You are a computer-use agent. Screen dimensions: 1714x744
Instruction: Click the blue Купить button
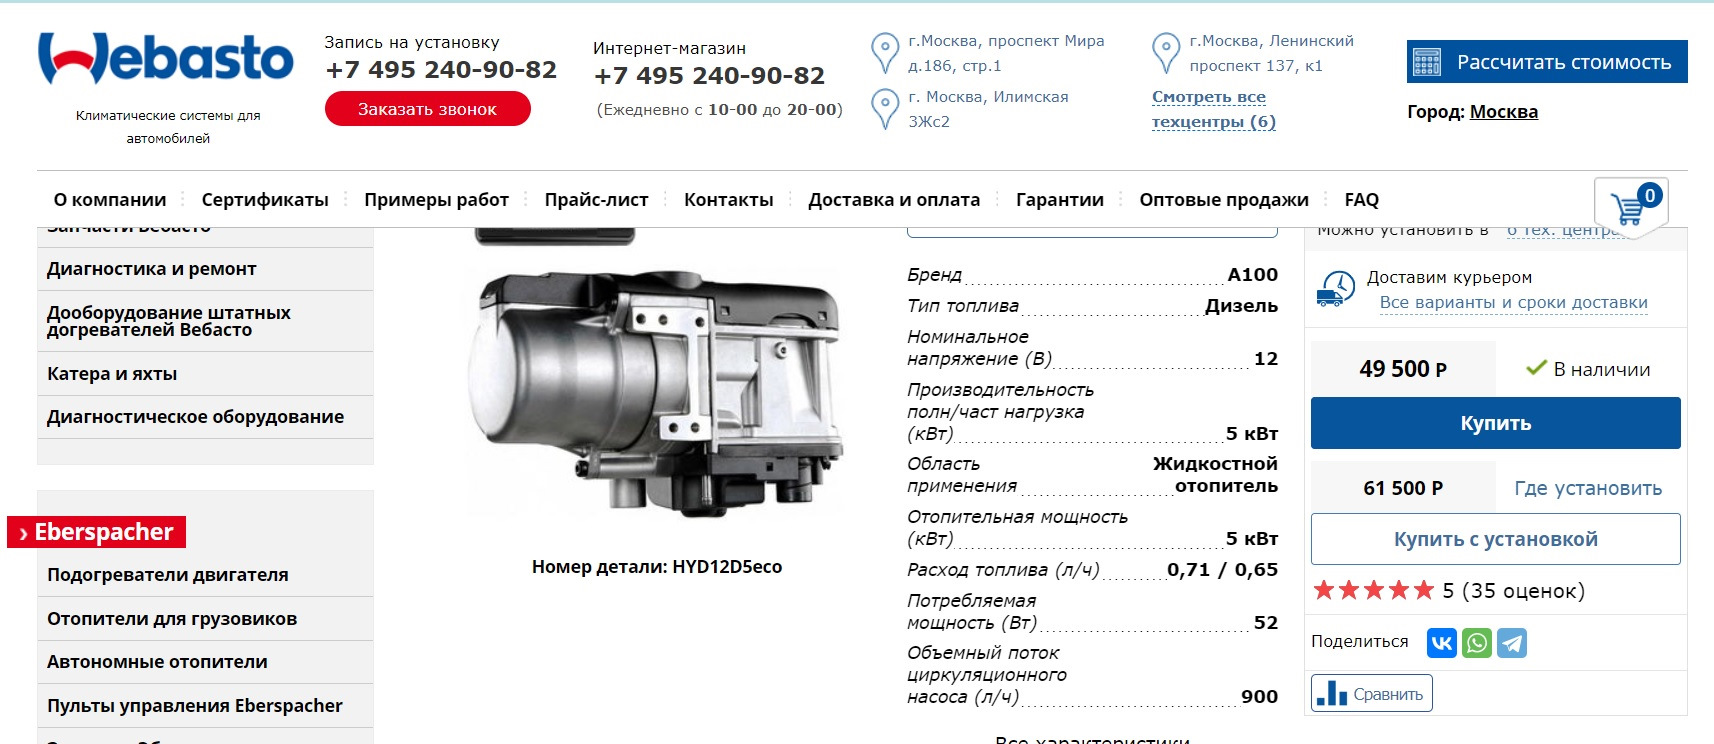point(1495,423)
